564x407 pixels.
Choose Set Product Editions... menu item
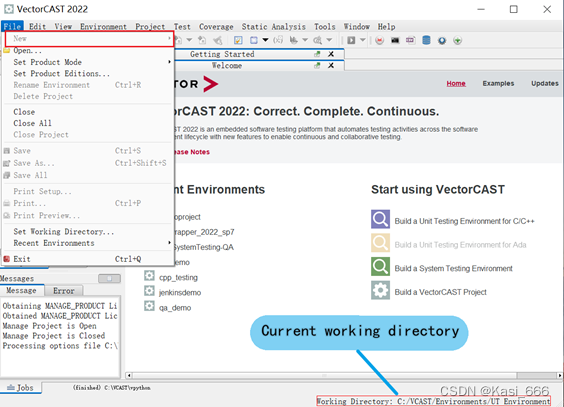[88, 73]
